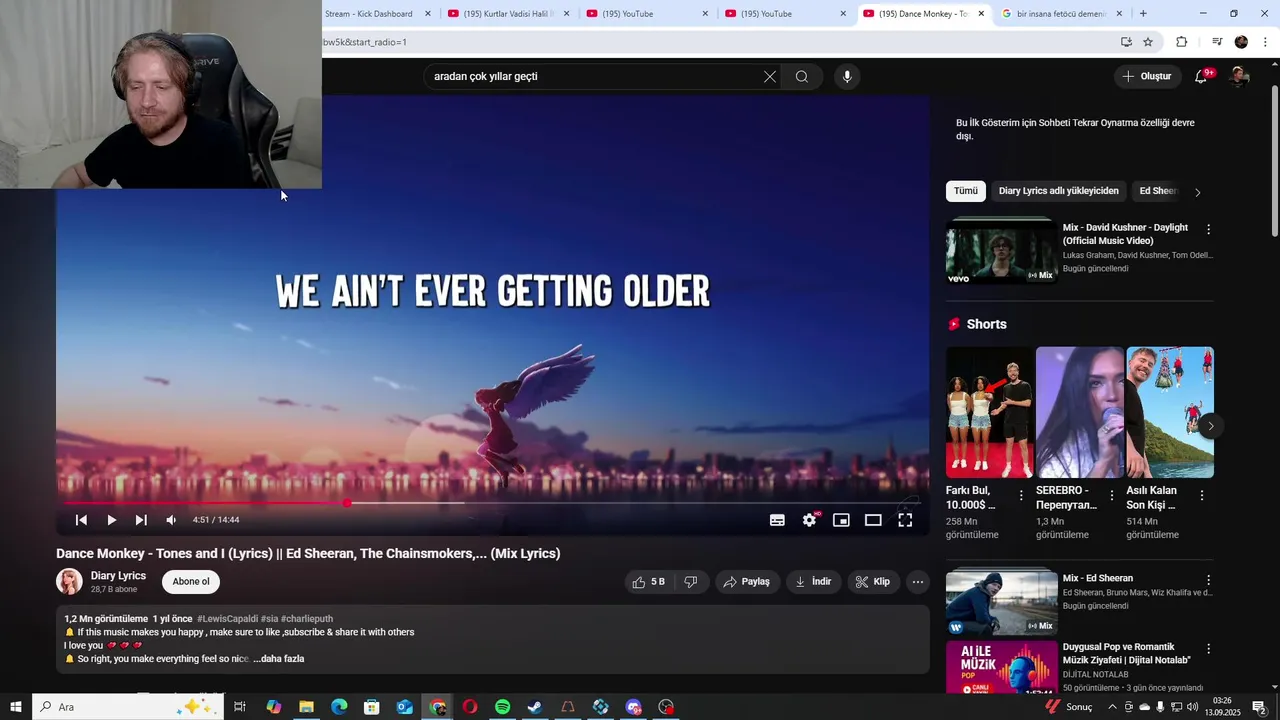Mute the video volume icon

point(171,520)
